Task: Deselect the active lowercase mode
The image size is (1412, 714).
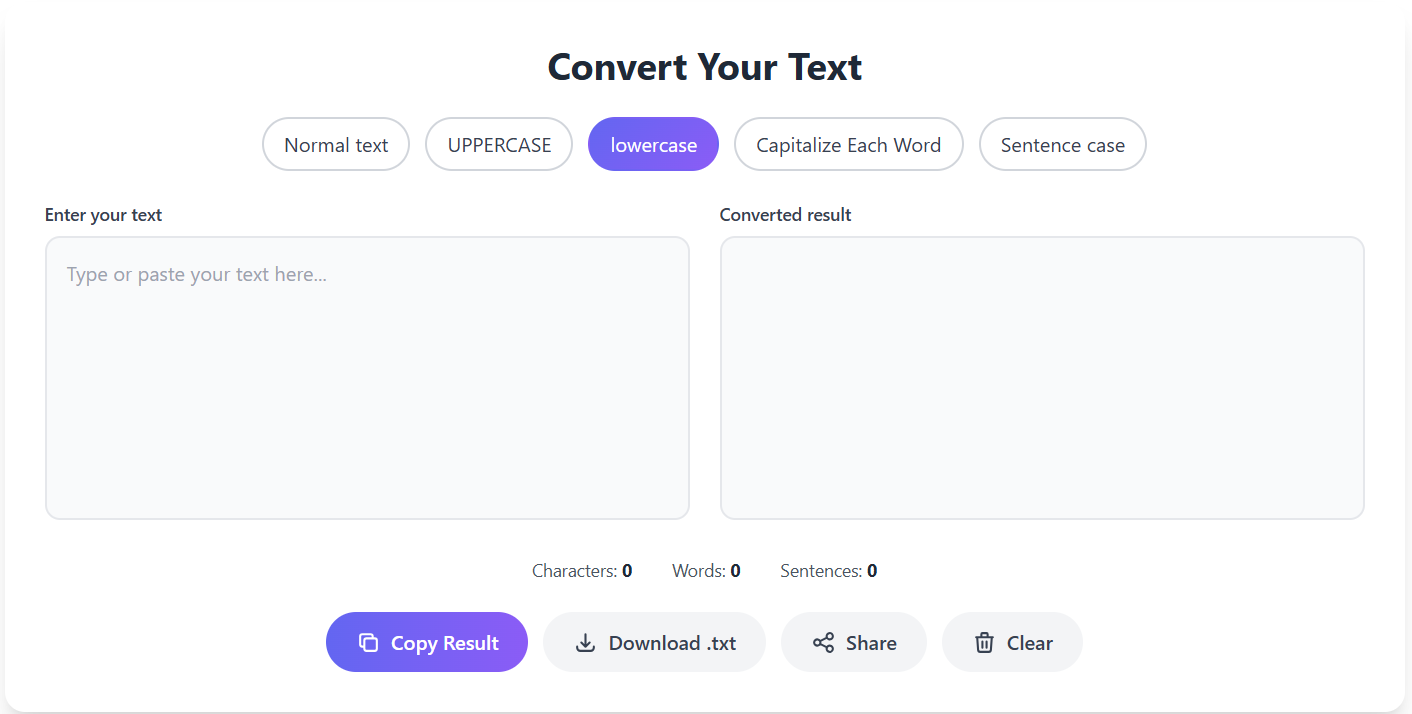Action: pos(653,144)
